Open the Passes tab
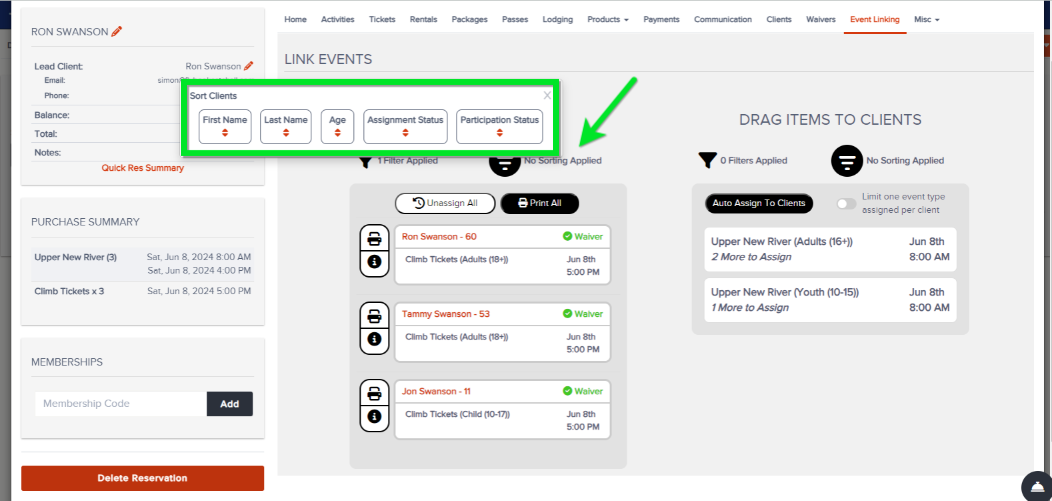The height and width of the screenshot is (501, 1052). pyautogui.click(x=515, y=19)
